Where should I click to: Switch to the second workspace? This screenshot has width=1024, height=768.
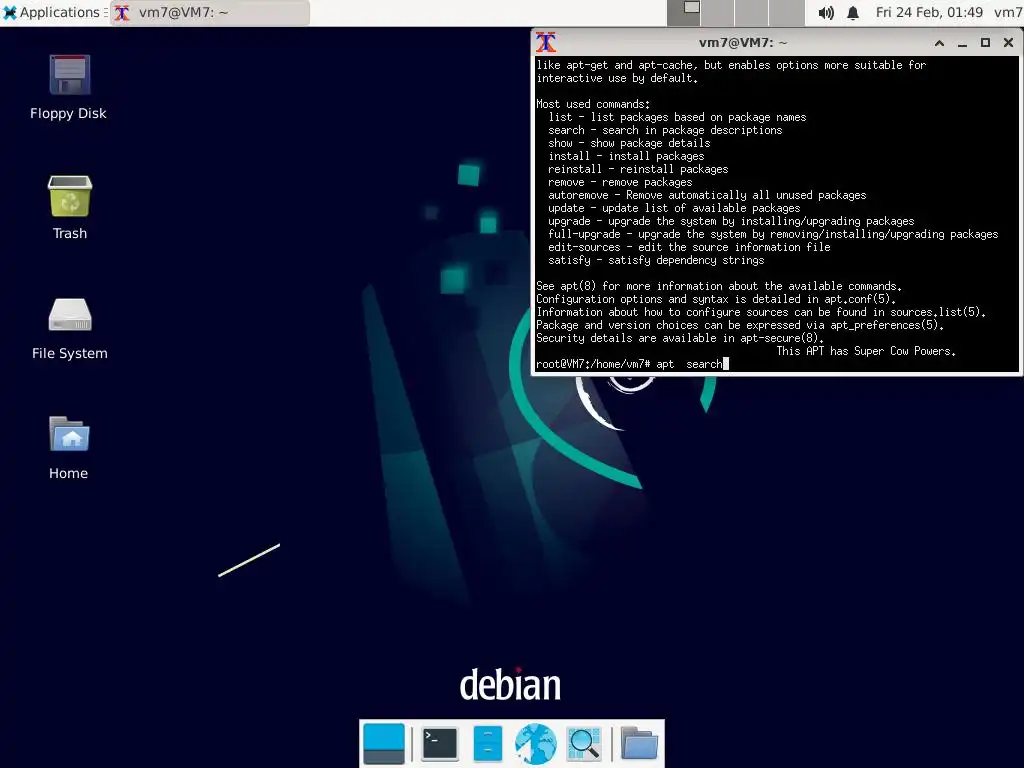(x=718, y=12)
